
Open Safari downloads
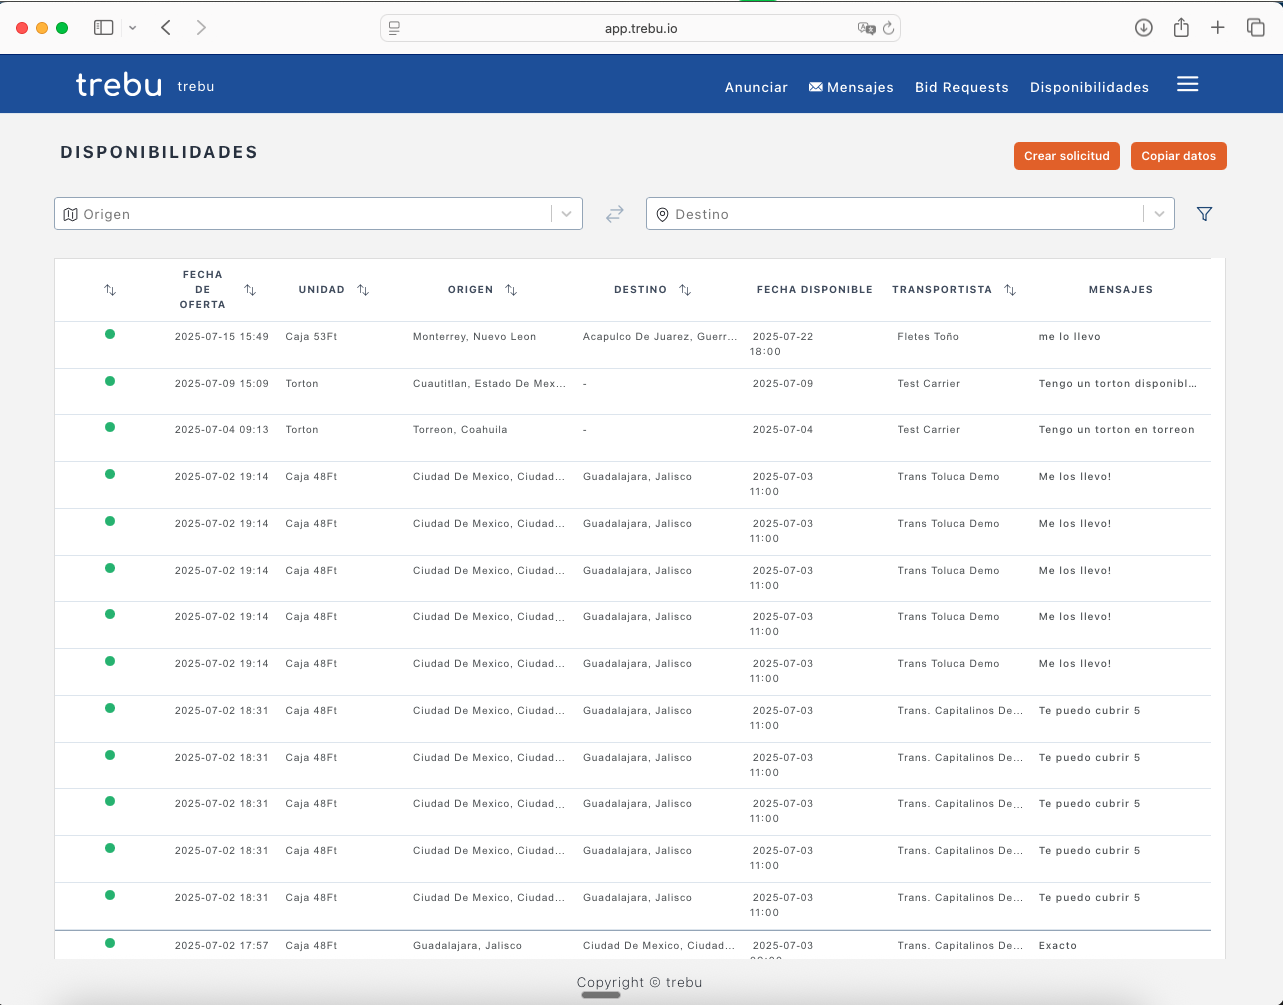pos(1144,28)
